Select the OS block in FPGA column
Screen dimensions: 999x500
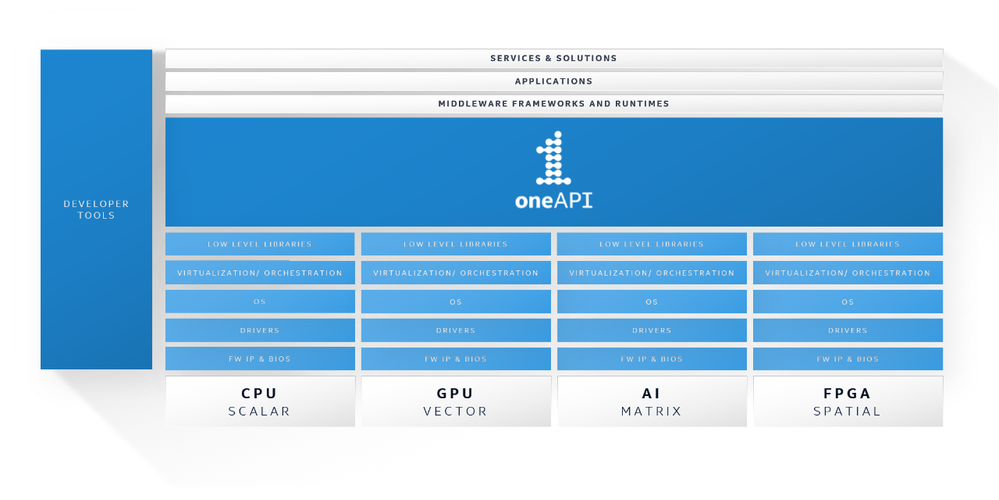coord(848,302)
